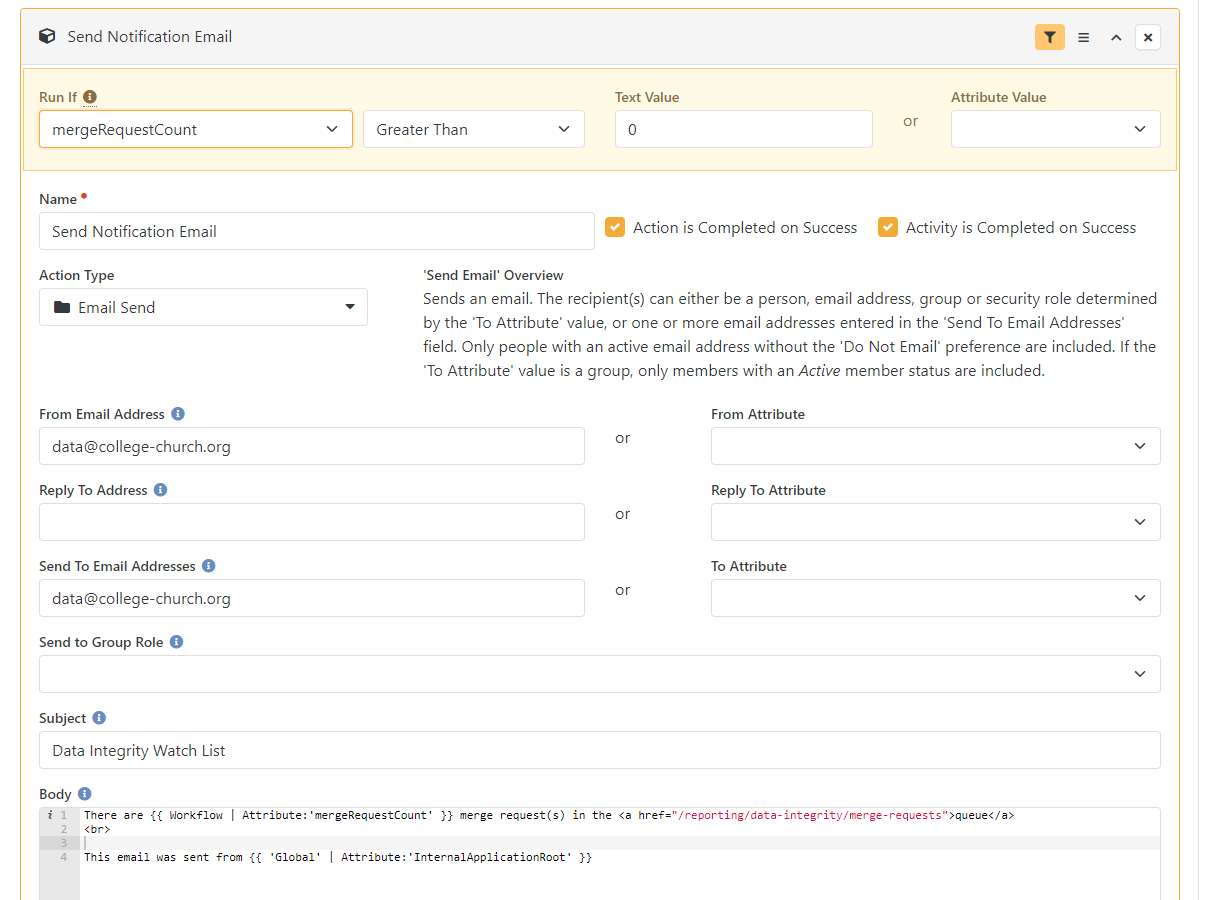Click line 4 of the Body code editor
This screenshot has width=1216, height=900.
coord(338,857)
